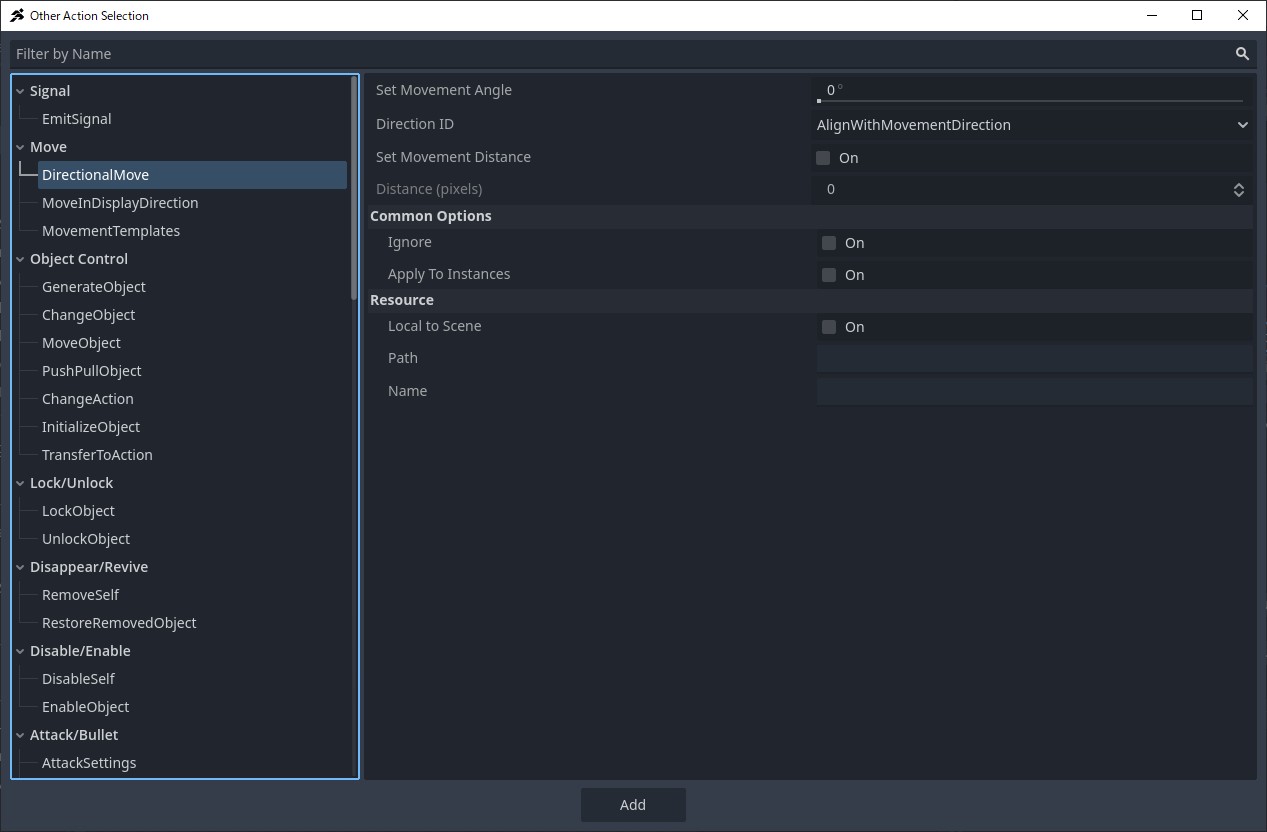The image size is (1267, 832).
Task: Select RestoreRemovedObject action
Action: [x=119, y=623]
